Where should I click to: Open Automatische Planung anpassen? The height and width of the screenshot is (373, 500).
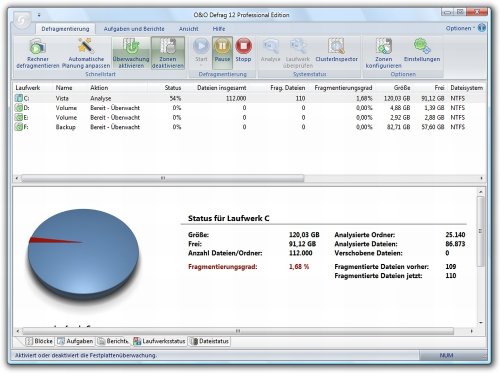(x=86, y=53)
